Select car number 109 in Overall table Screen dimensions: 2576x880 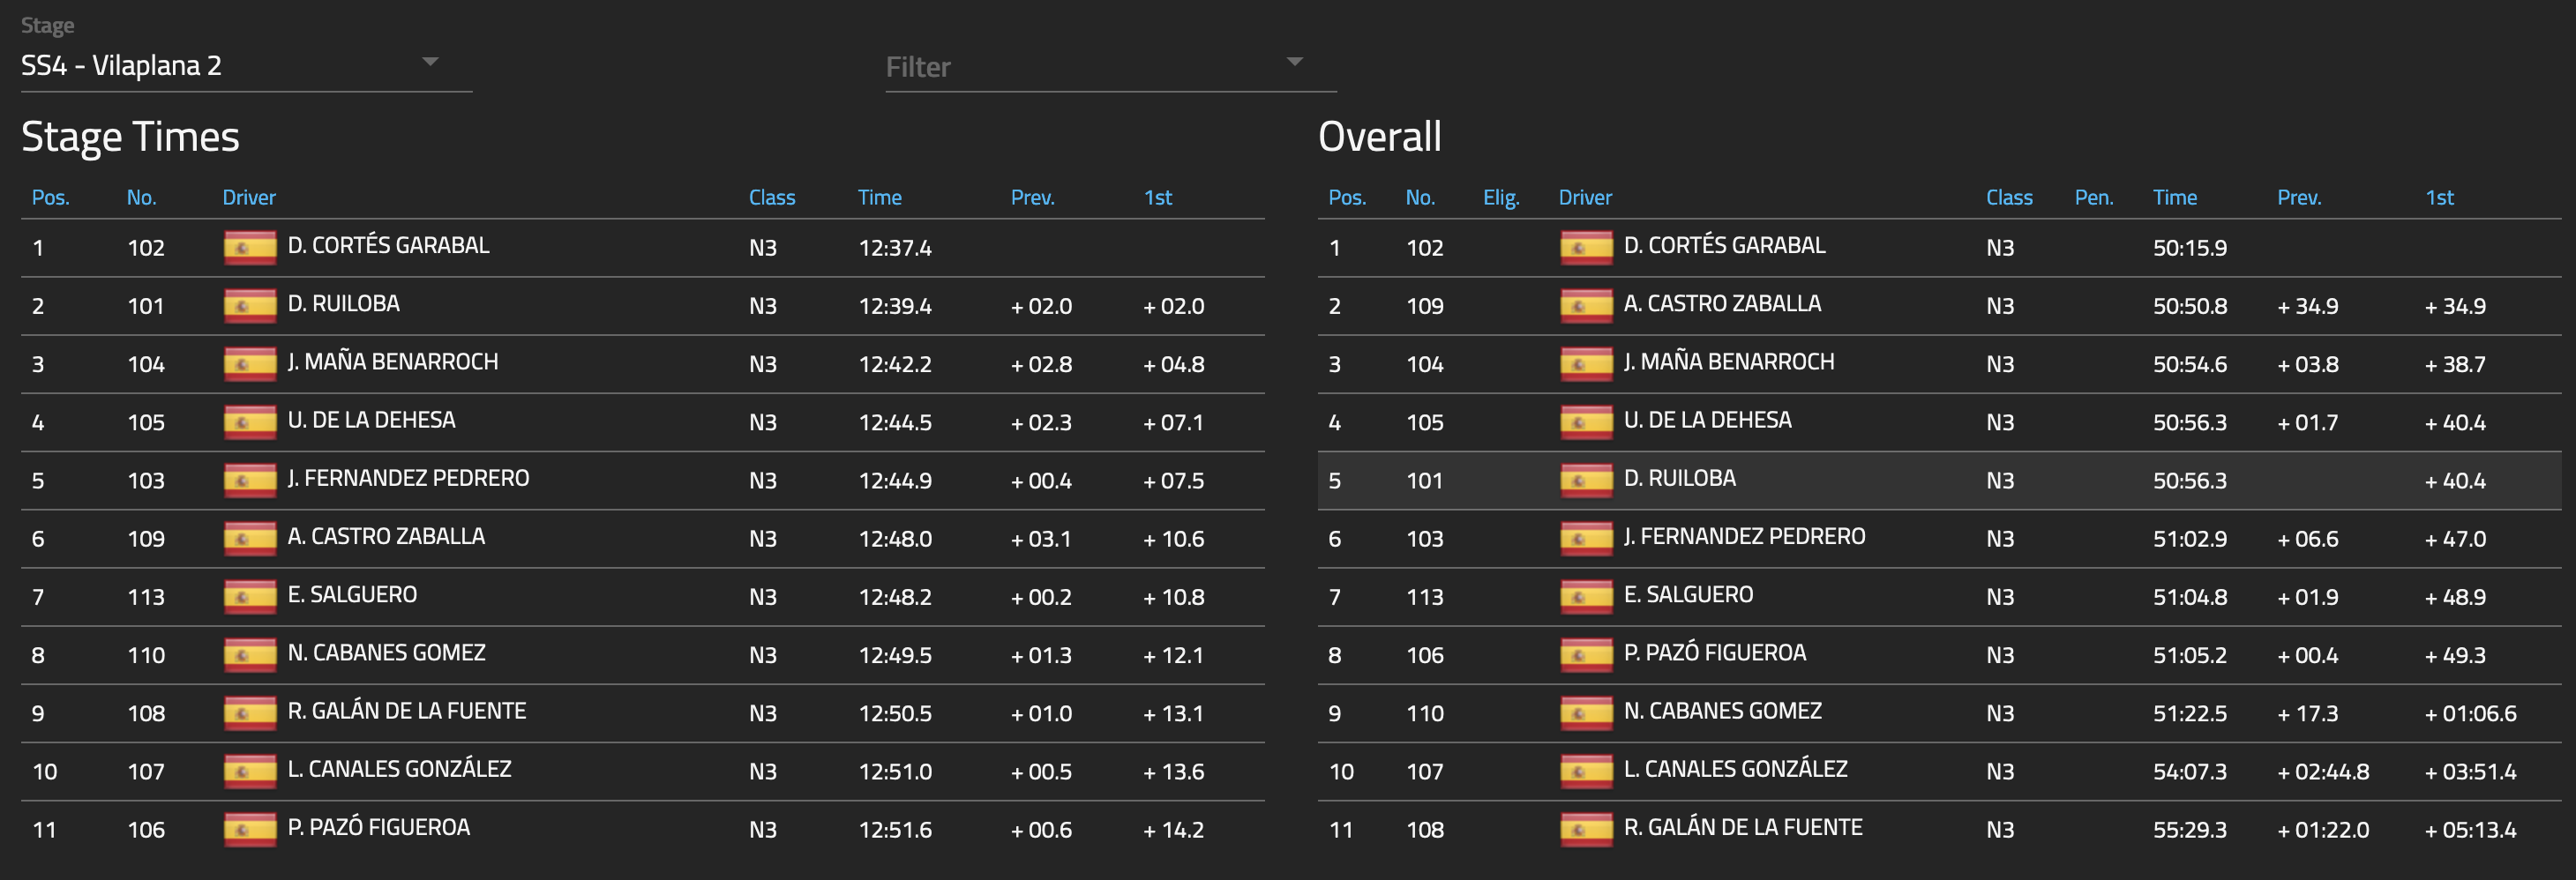(1425, 306)
